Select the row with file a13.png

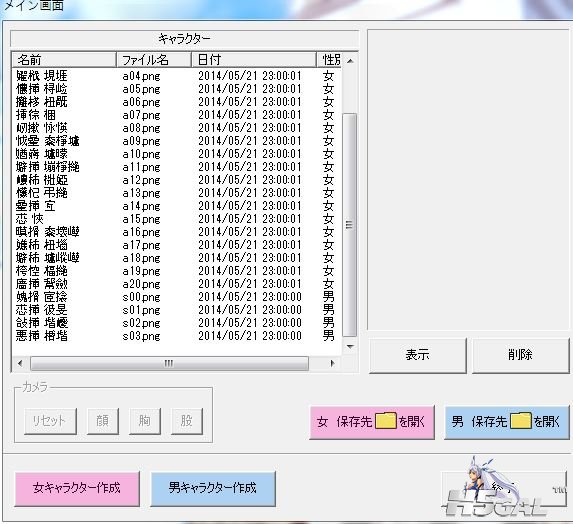click(x=177, y=193)
